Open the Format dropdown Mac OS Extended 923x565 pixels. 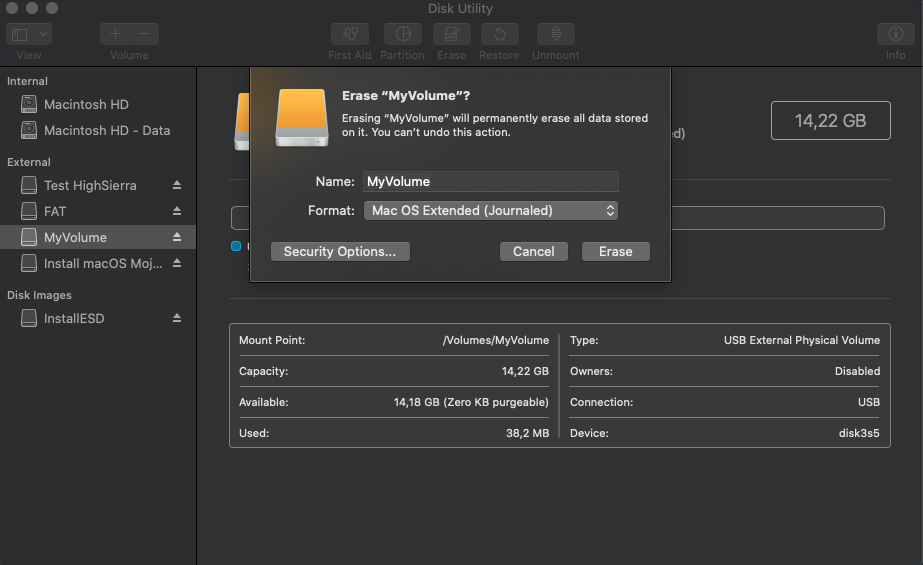coord(491,211)
